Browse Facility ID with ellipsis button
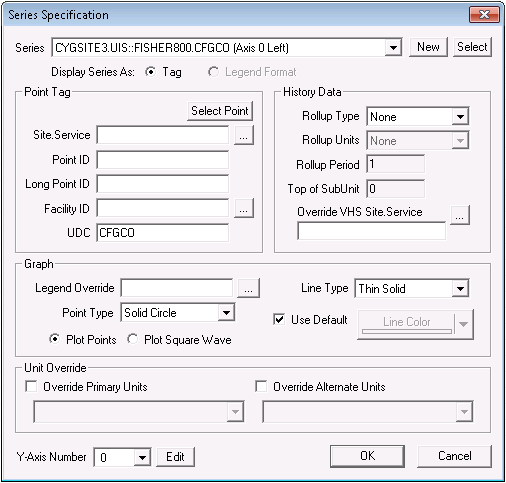This screenshot has width=506, height=483. 244,208
